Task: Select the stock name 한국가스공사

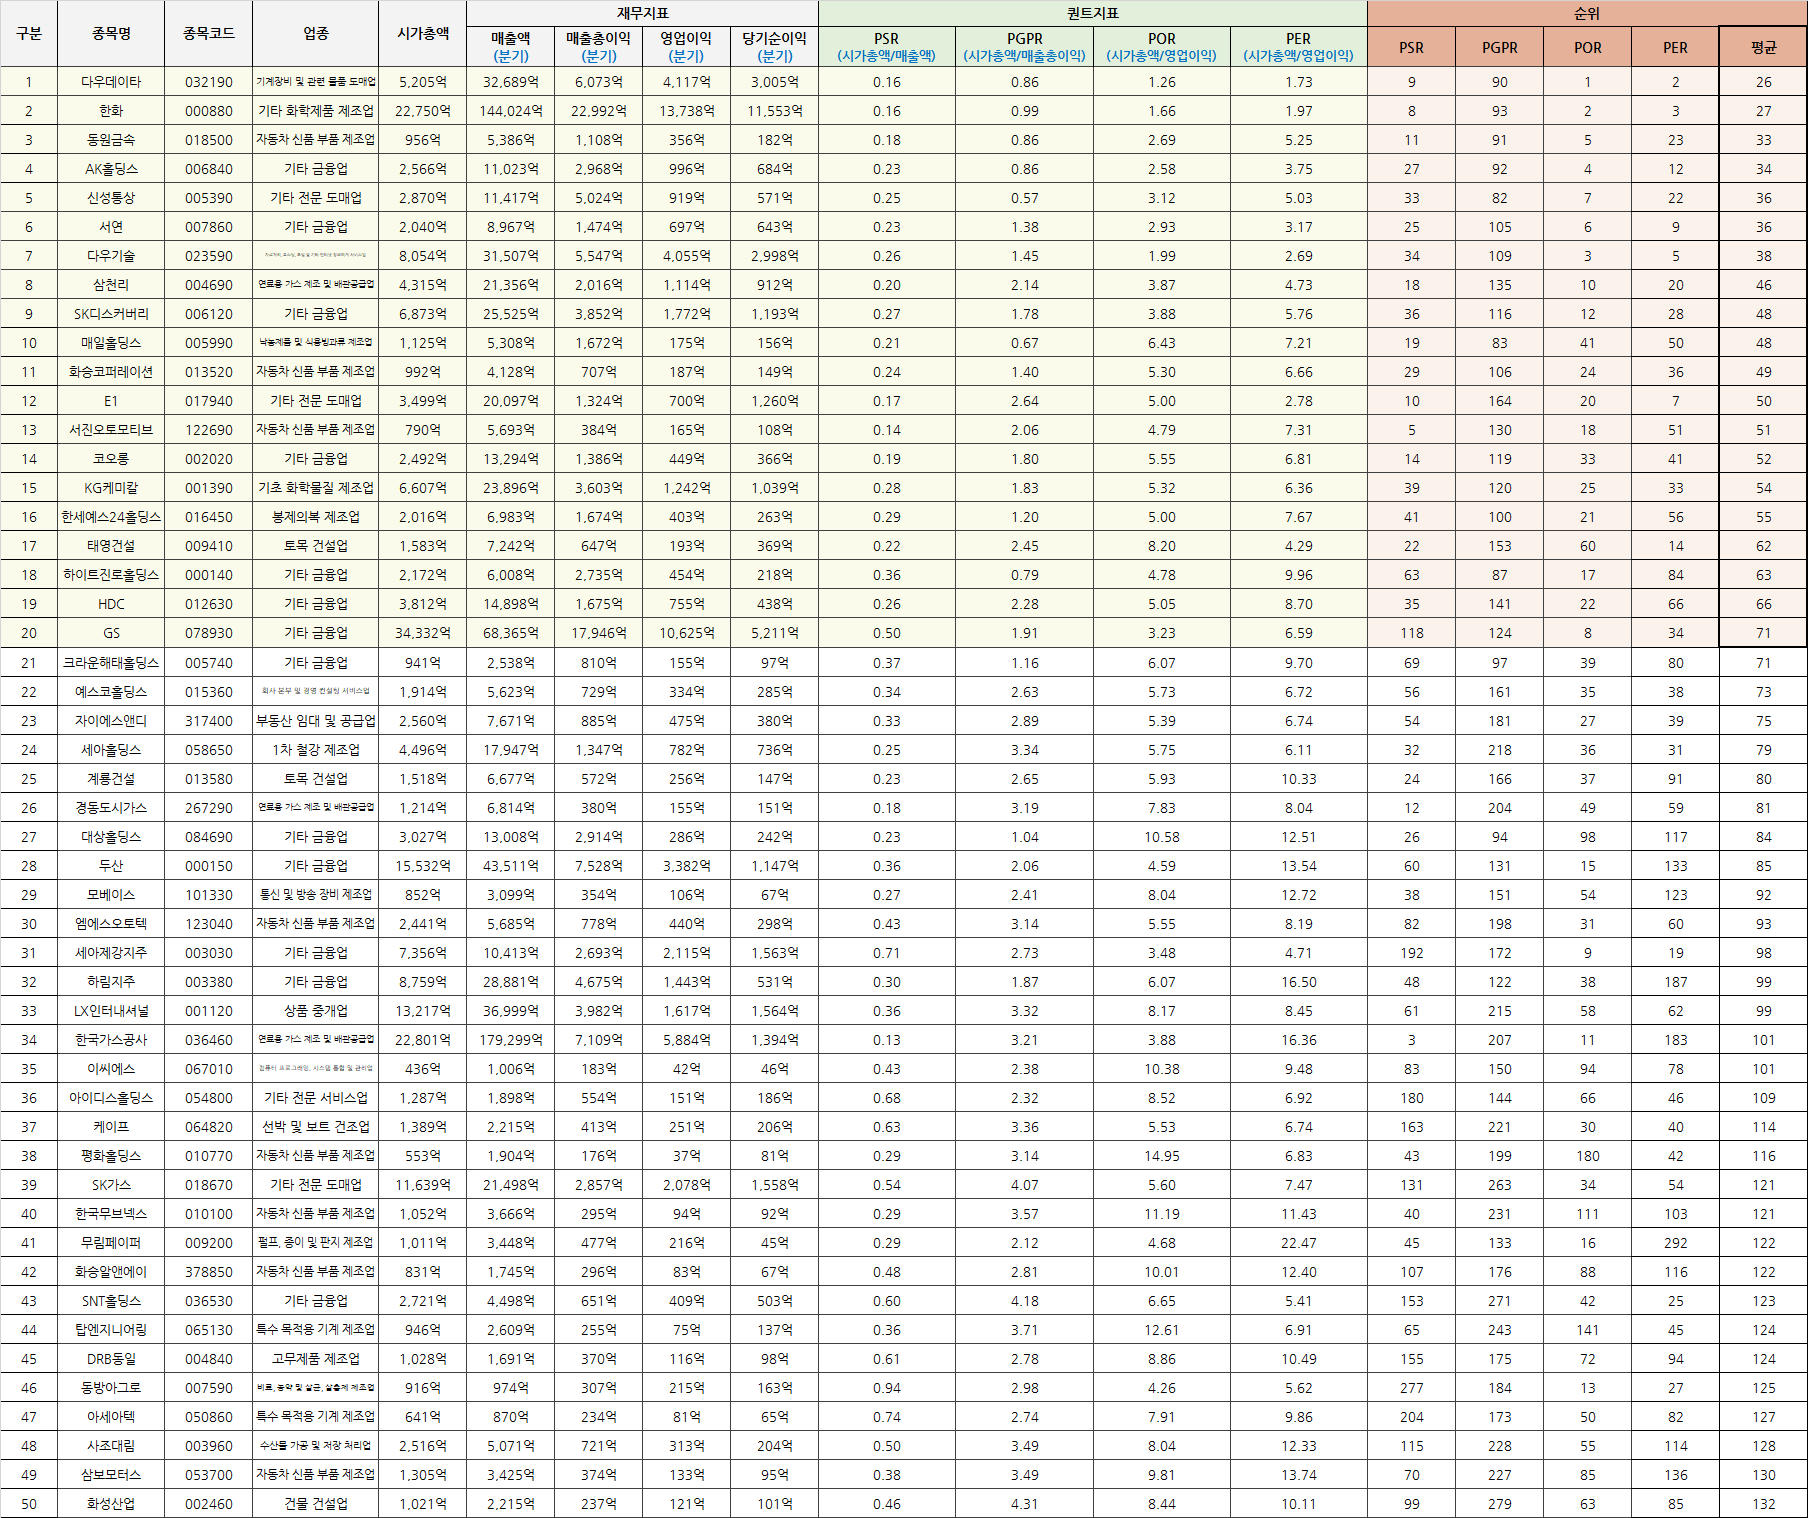Action: click(x=111, y=1040)
